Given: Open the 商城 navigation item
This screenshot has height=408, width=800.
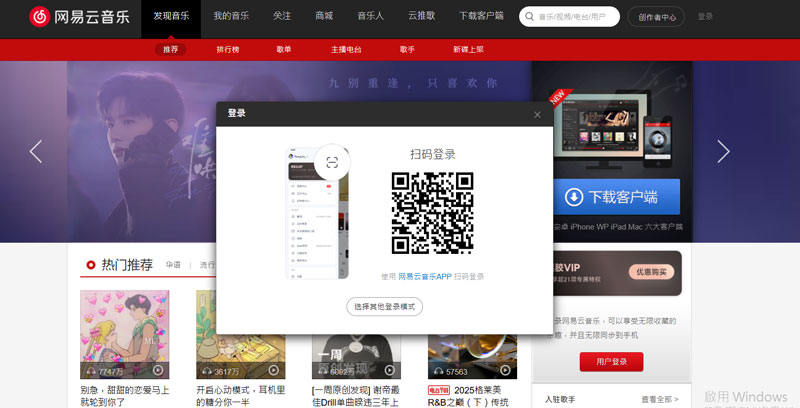Looking at the screenshot, I should pyautogui.click(x=324, y=16).
